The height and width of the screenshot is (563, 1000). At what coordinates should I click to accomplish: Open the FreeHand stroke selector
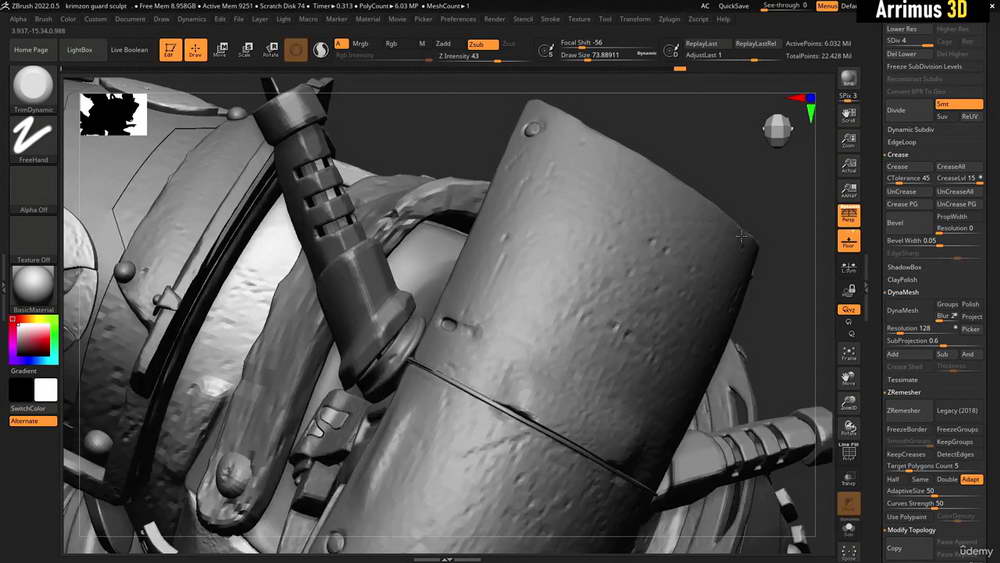(x=33, y=139)
